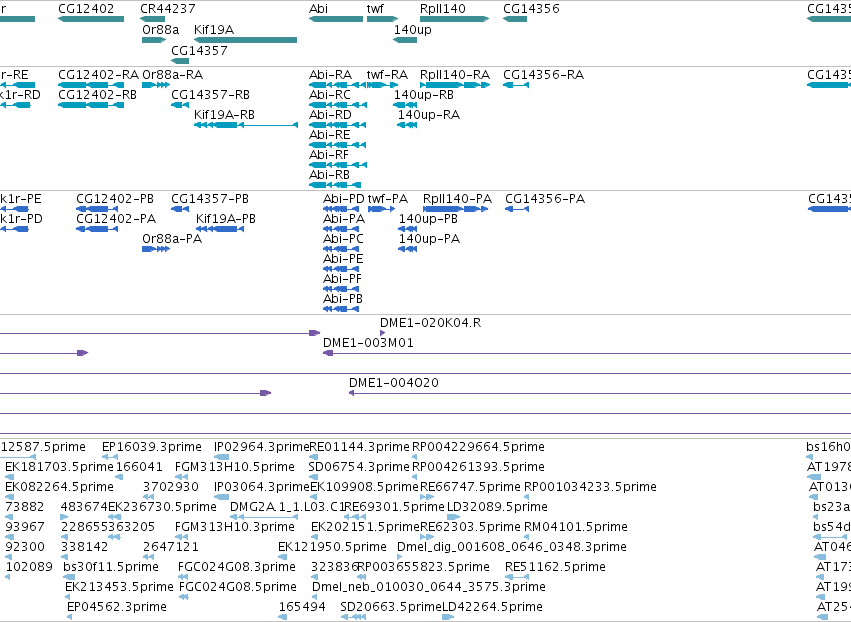The width and height of the screenshot is (851, 622).
Task: Select transcript Kif19A-RB
Action: click(246, 125)
